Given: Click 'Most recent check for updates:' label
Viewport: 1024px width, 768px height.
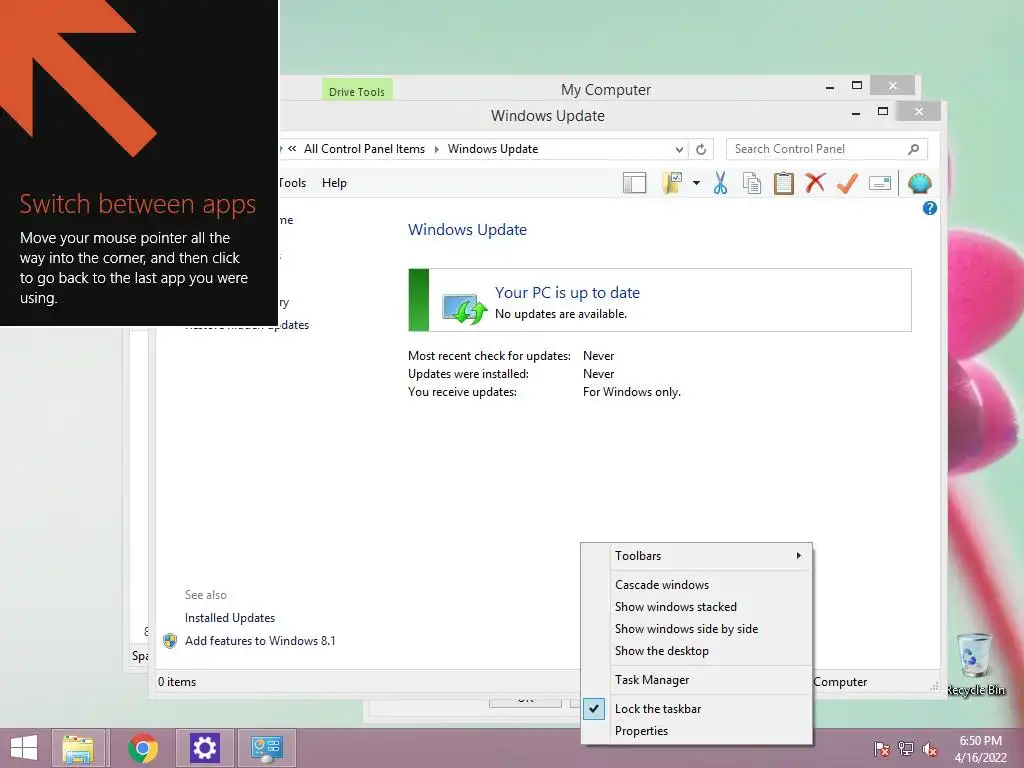Looking at the screenshot, I should pyautogui.click(x=489, y=356).
